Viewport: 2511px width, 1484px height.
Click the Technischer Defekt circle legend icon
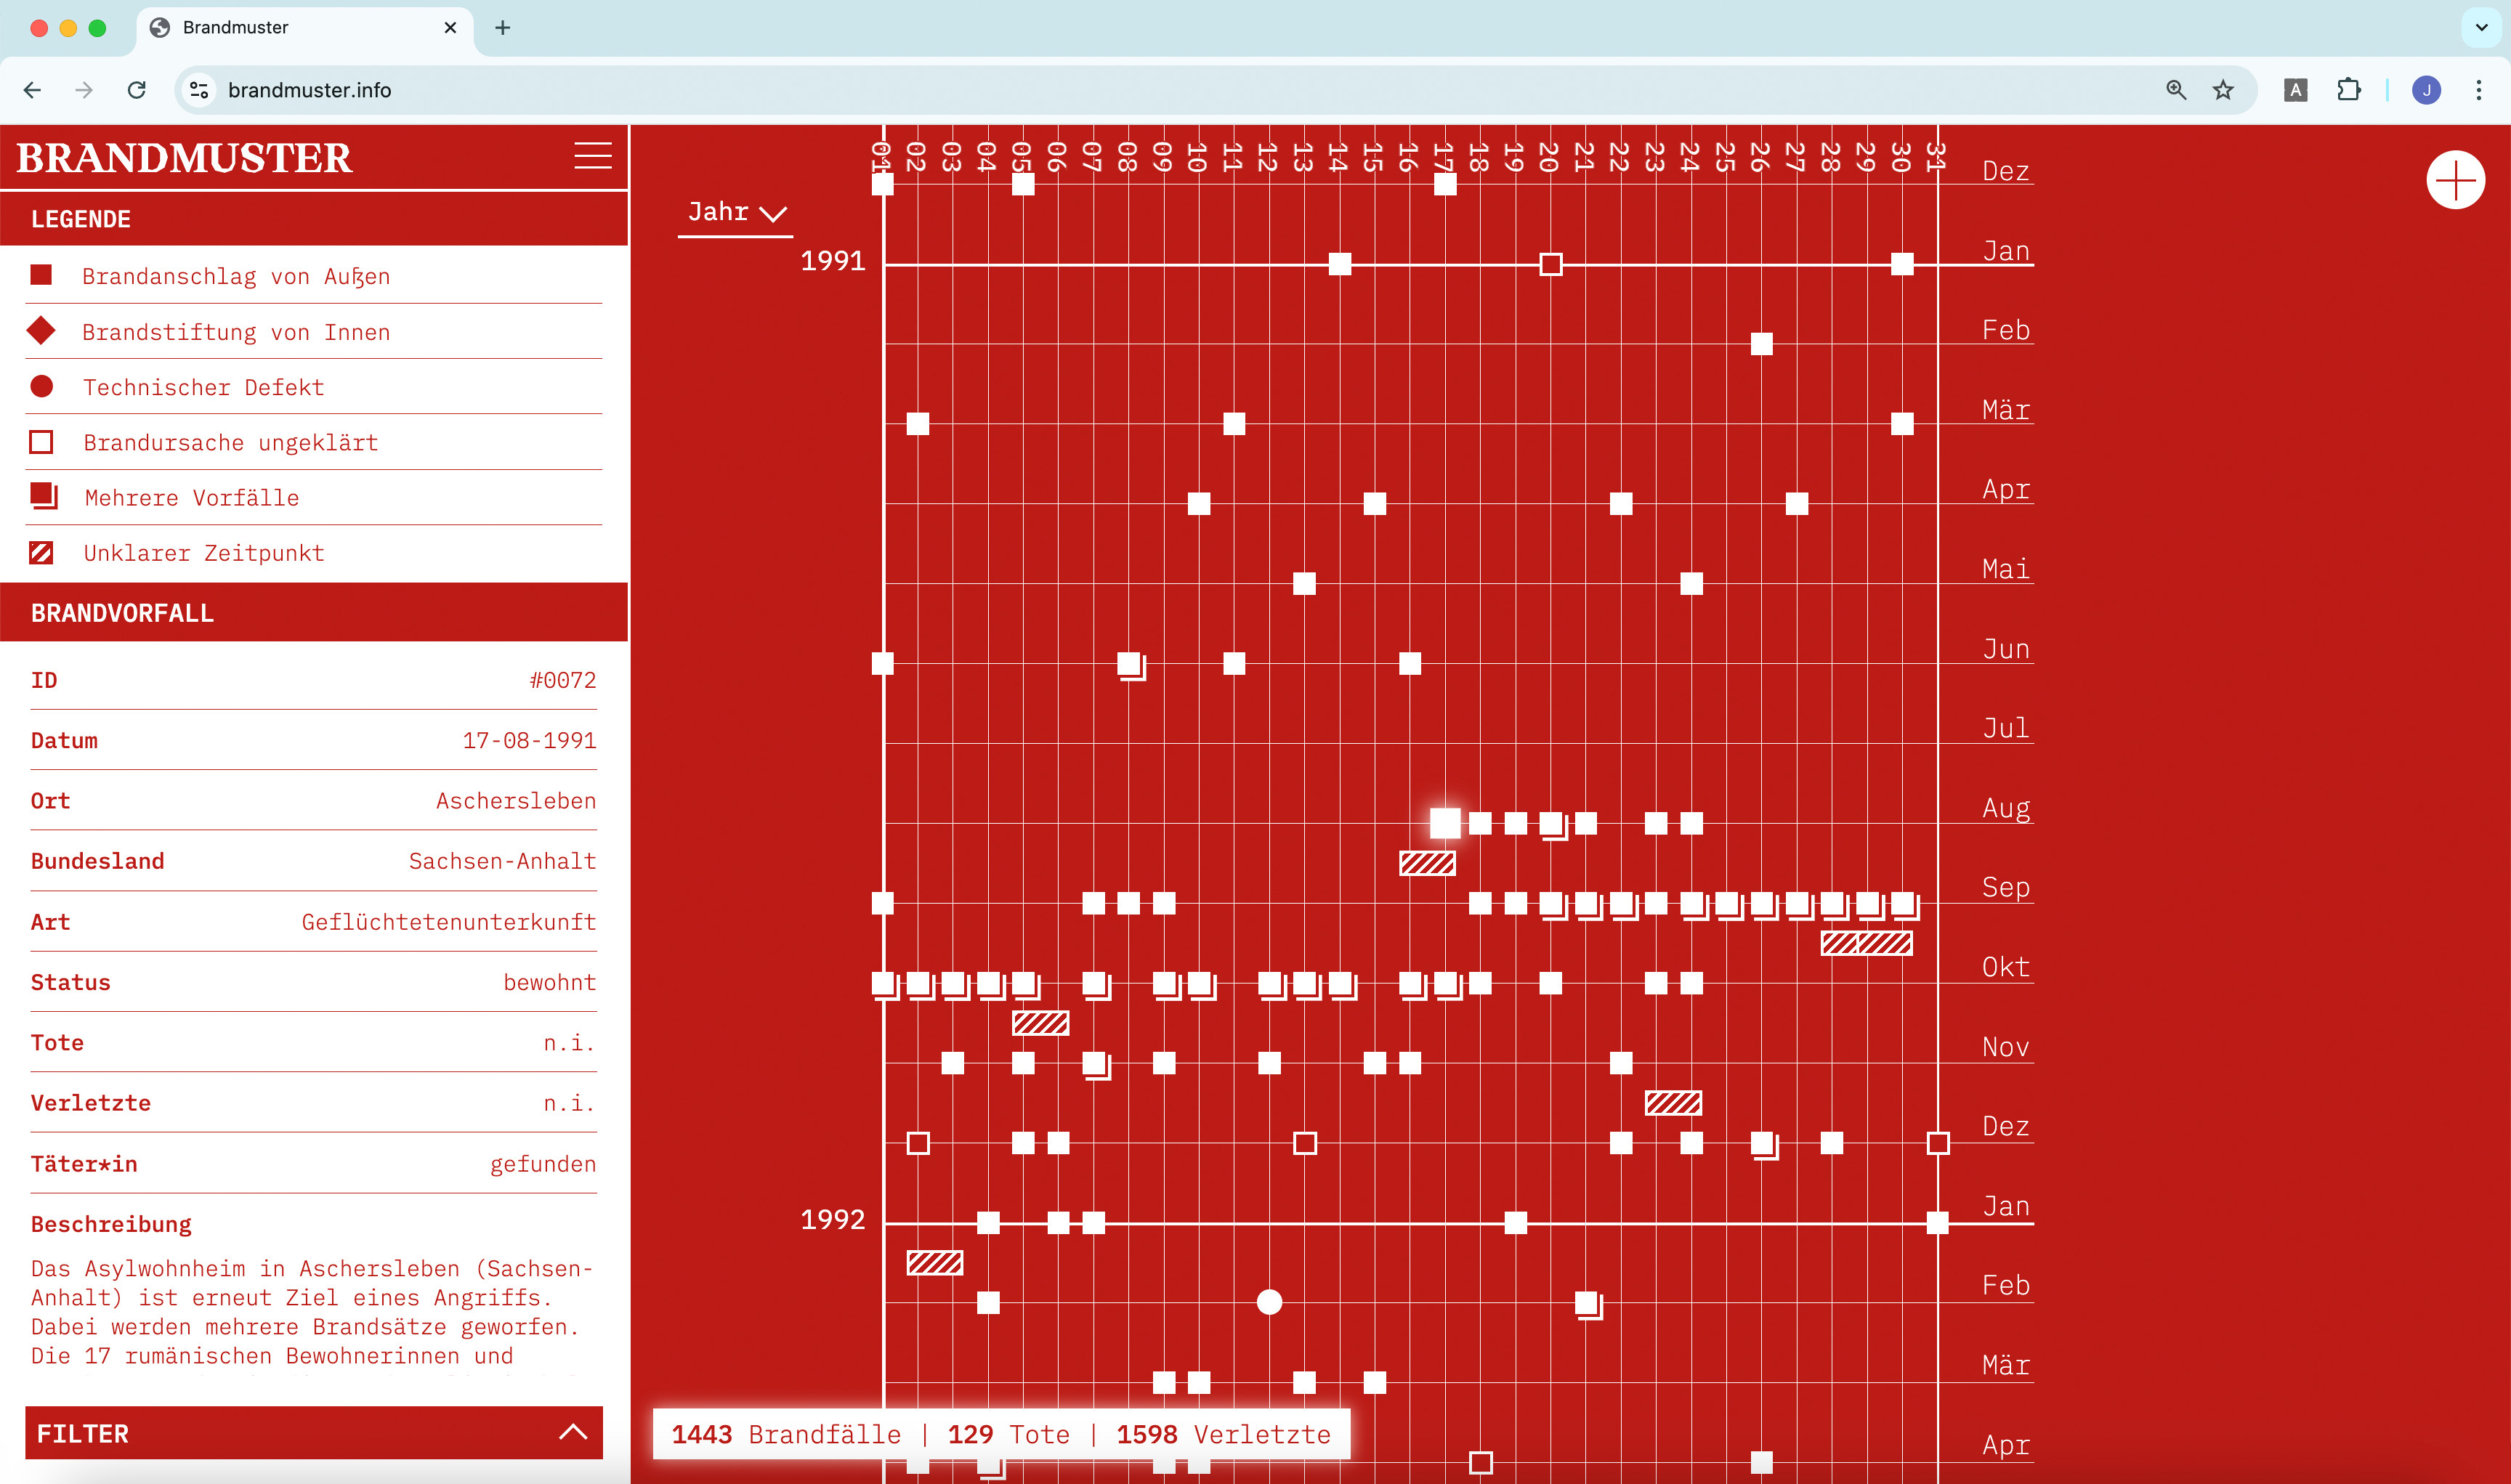tap(41, 386)
